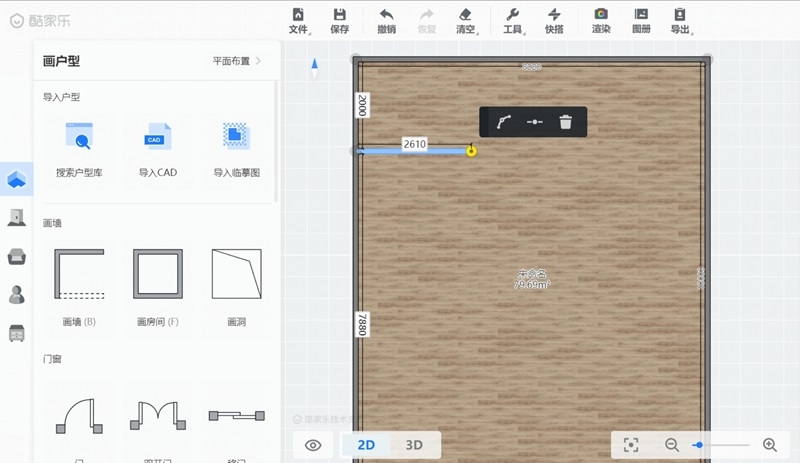
Task: Expand the 工具 (Tools) dropdown
Action: pos(512,20)
